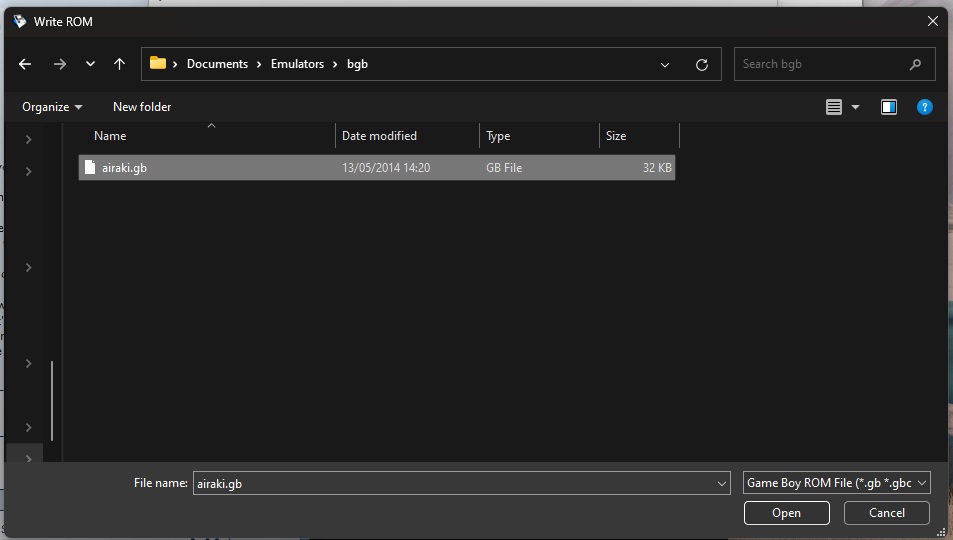This screenshot has height=540, width=953.
Task: Click the GB File type cell
Action: pos(504,168)
